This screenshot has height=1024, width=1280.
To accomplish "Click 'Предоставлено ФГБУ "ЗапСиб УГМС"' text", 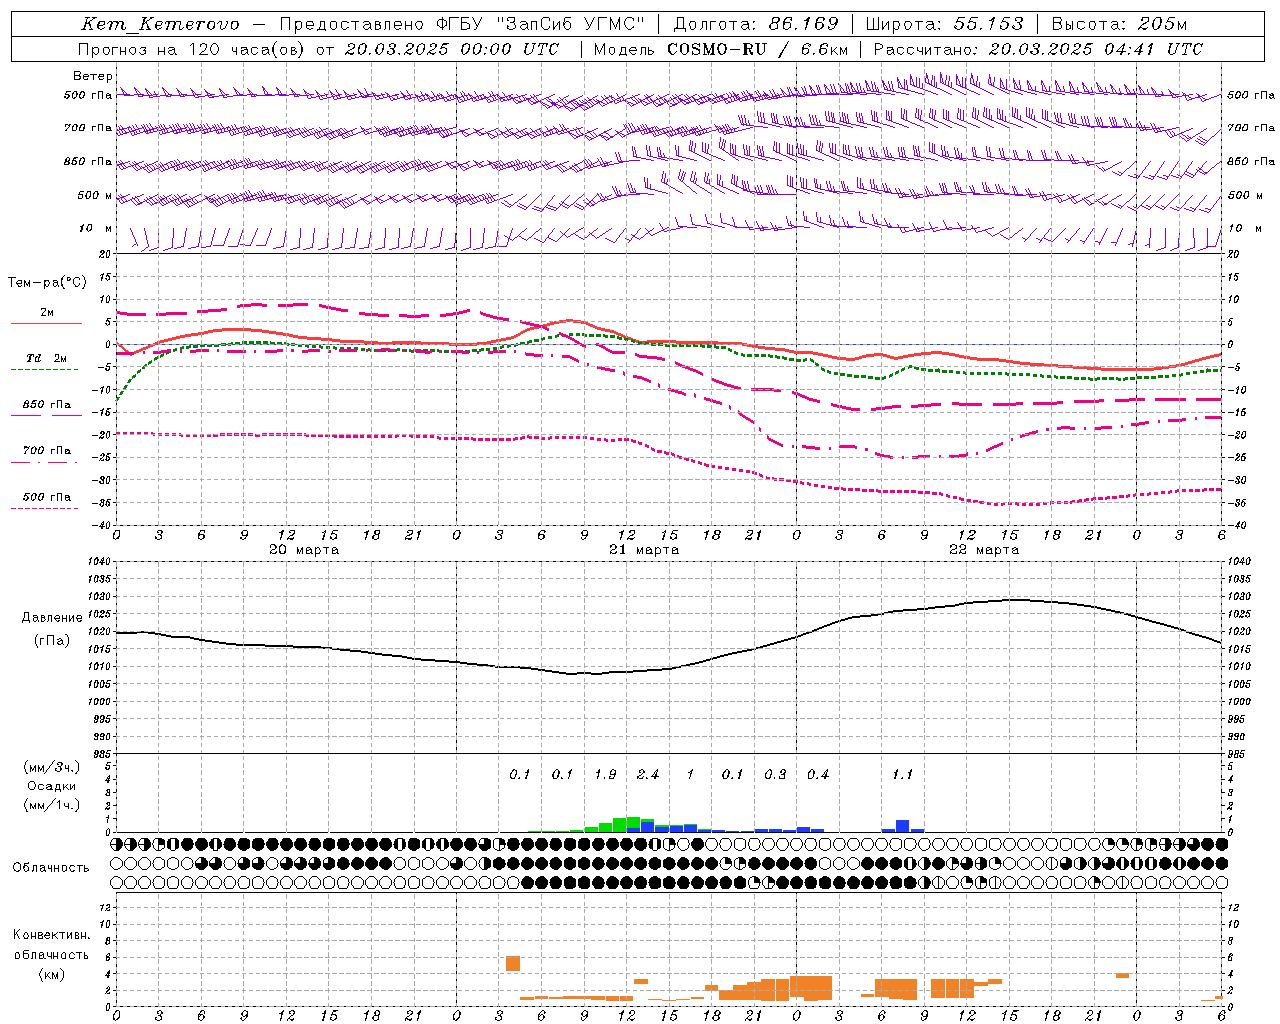I will [x=462, y=24].
